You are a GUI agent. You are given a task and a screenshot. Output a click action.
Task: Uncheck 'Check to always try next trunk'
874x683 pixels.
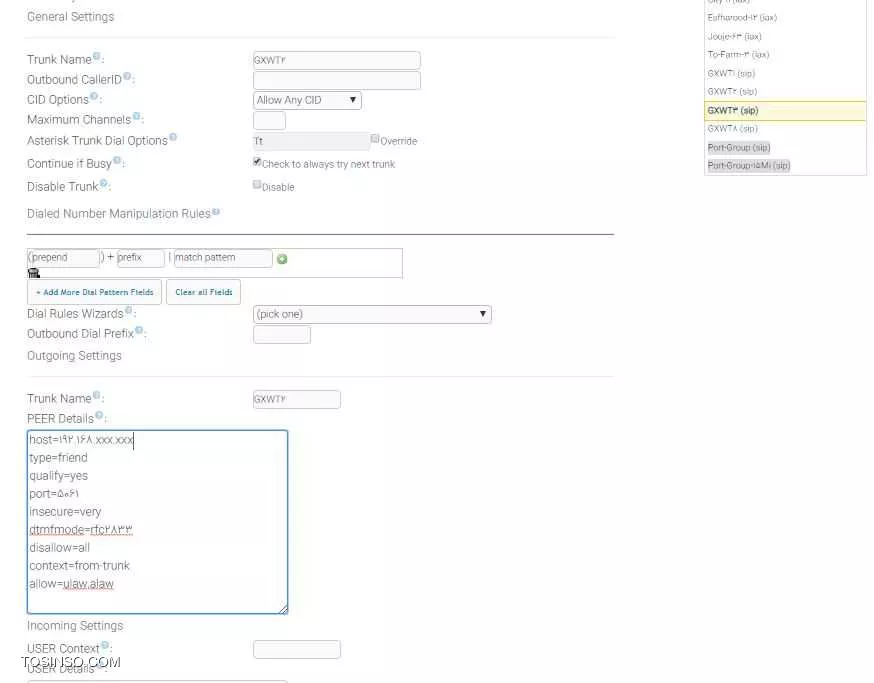[x=257, y=162]
